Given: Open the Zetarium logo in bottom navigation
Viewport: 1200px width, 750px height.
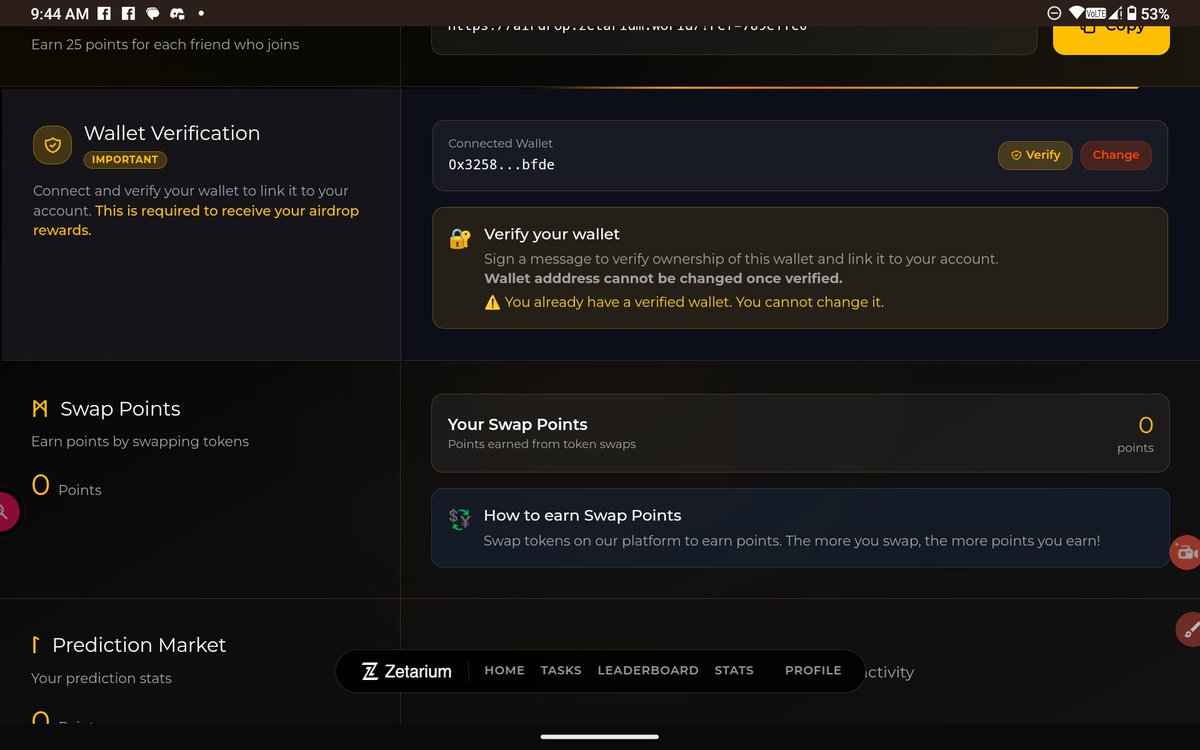Looking at the screenshot, I should tap(406, 671).
